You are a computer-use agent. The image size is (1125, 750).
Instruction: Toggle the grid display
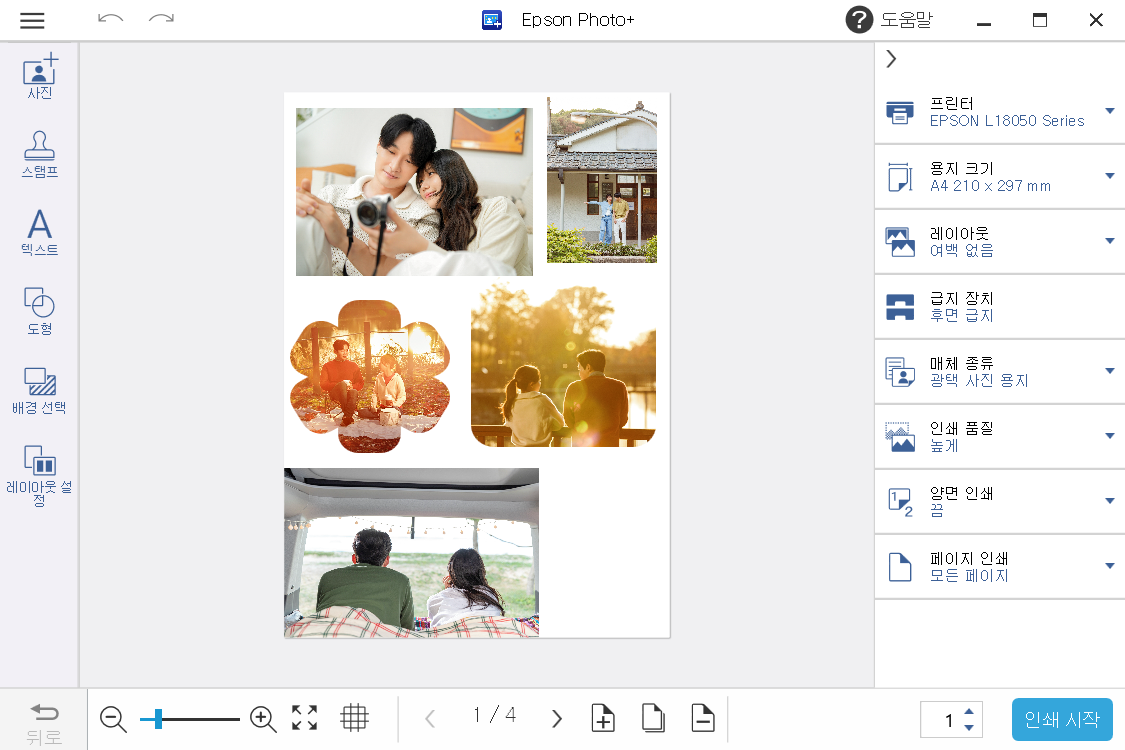(x=354, y=718)
